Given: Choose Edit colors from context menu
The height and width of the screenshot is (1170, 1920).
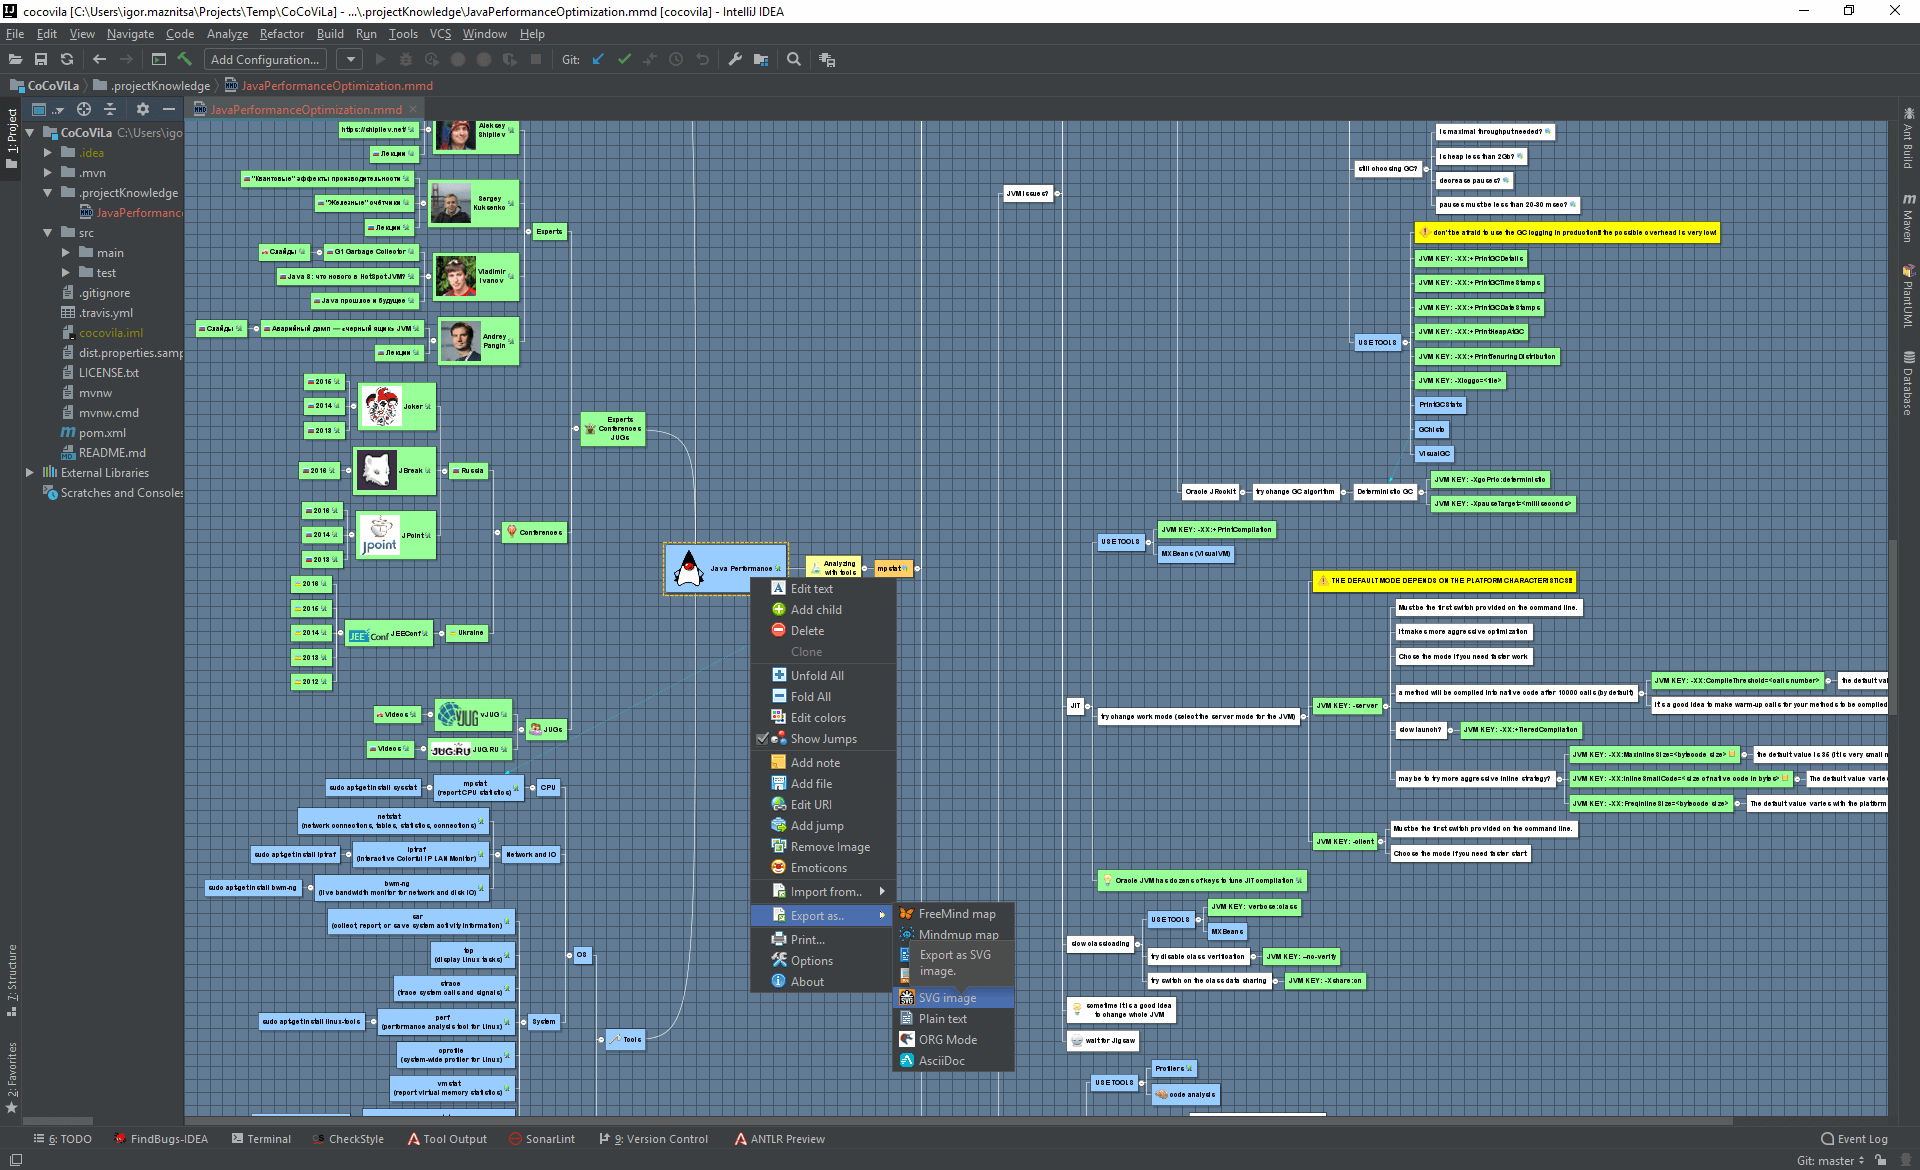Looking at the screenshot, I should (823, 718).
